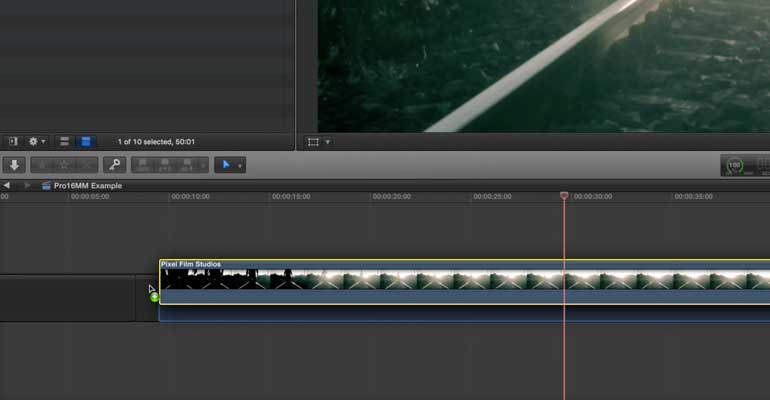
Task: Click the '1 of 10 selected, 50:01' status
Action: pos(156,141)
